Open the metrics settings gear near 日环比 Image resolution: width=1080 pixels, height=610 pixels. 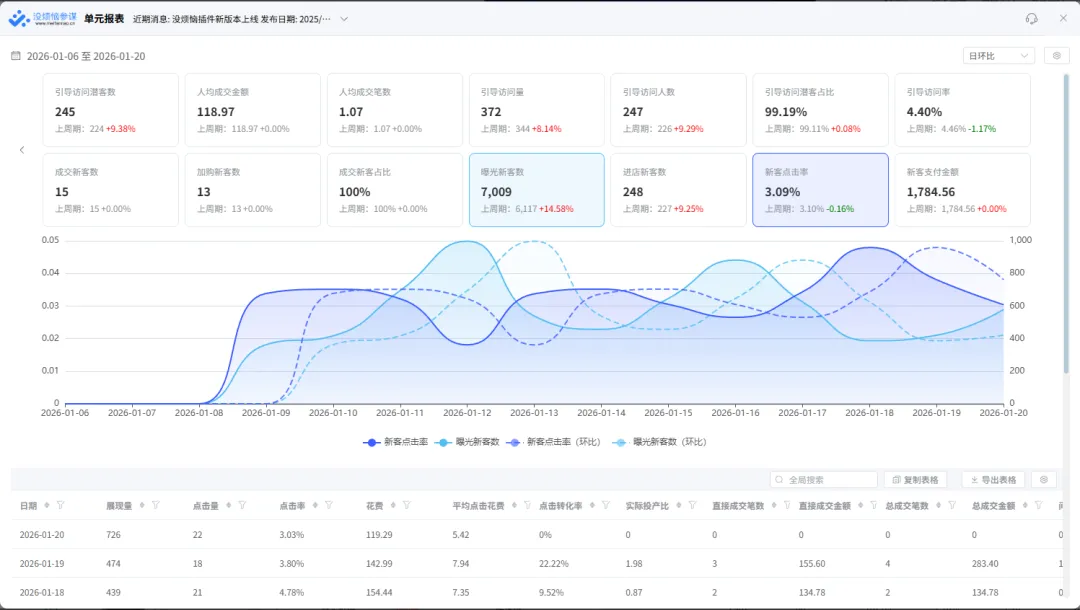[1057, 56]
